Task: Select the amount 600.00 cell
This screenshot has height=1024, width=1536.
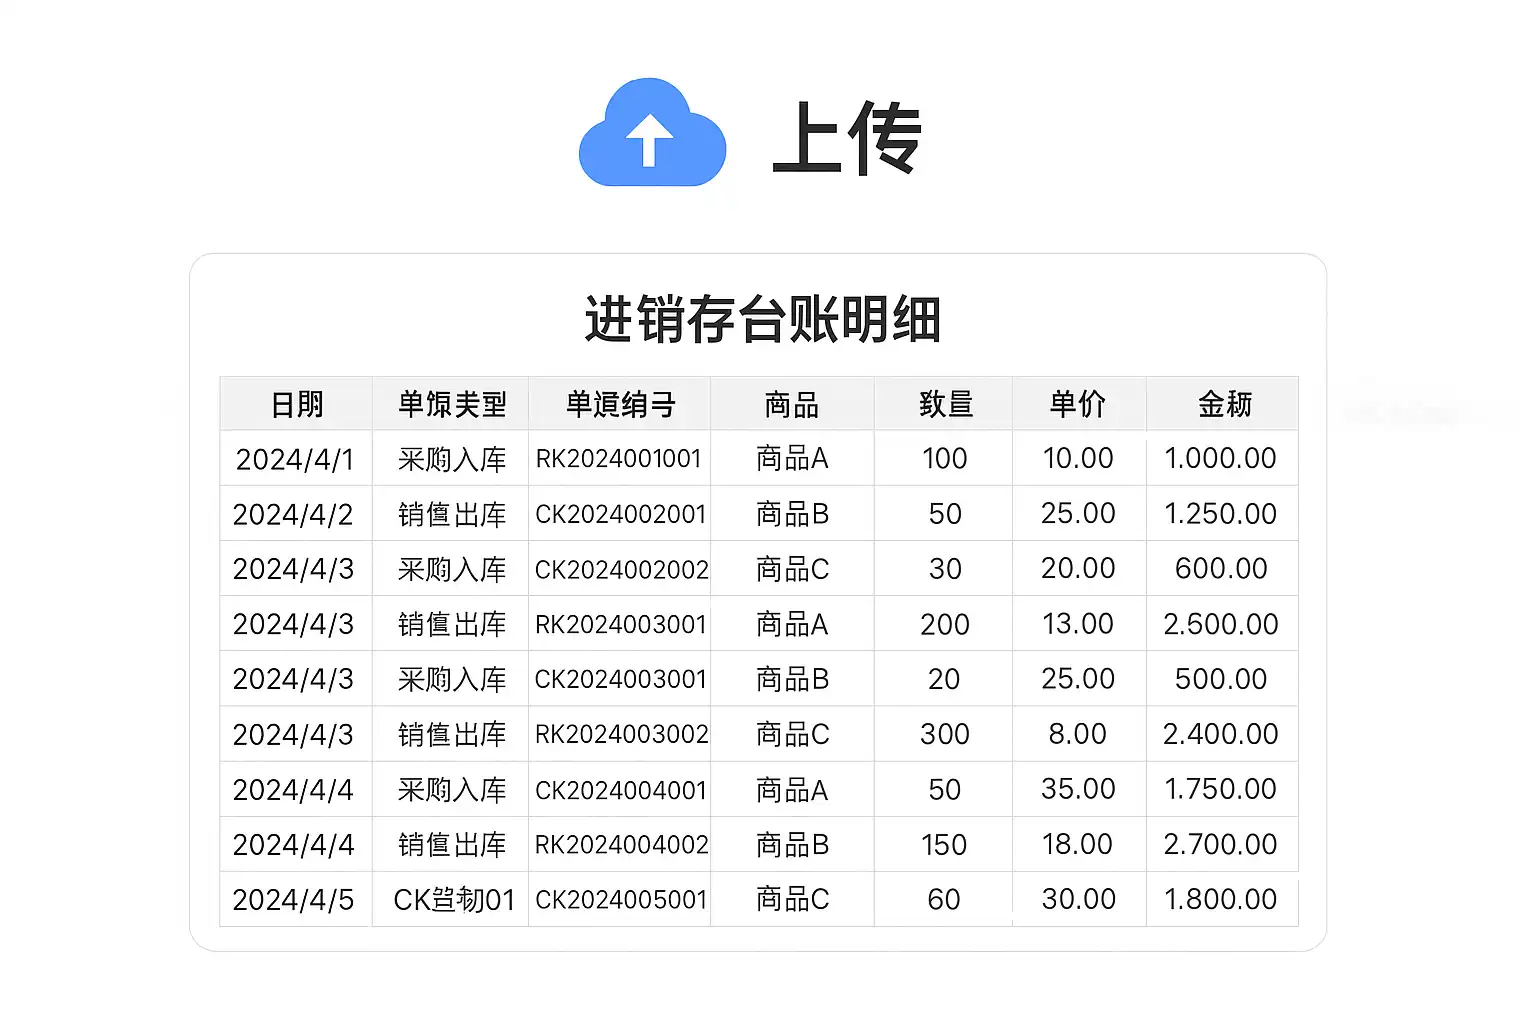Action: click(1221, 569)
